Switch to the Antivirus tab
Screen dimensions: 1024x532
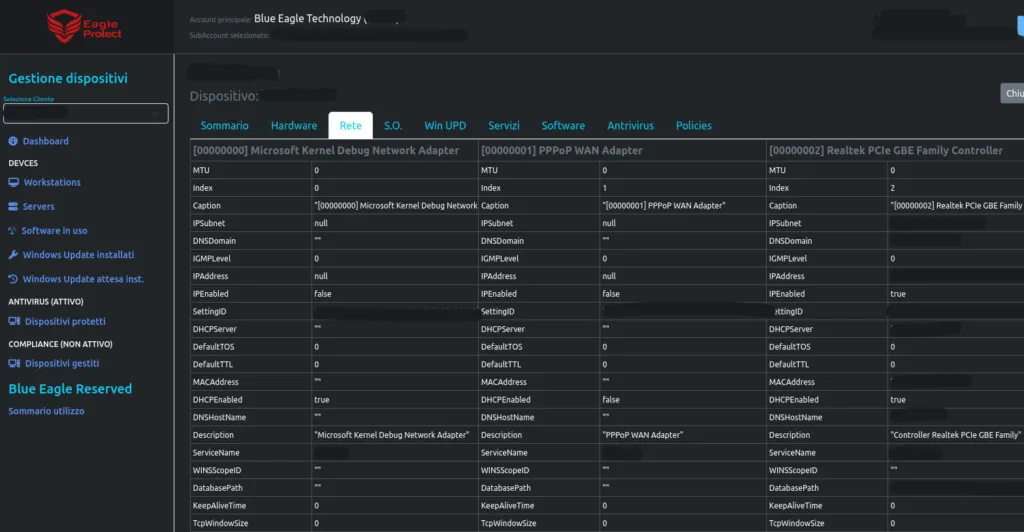630,125
